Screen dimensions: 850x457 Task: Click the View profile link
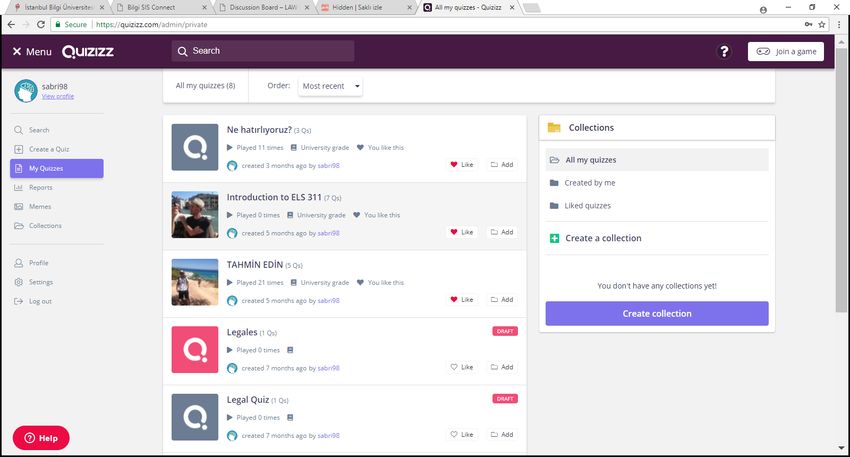click(x=57, y=96)
